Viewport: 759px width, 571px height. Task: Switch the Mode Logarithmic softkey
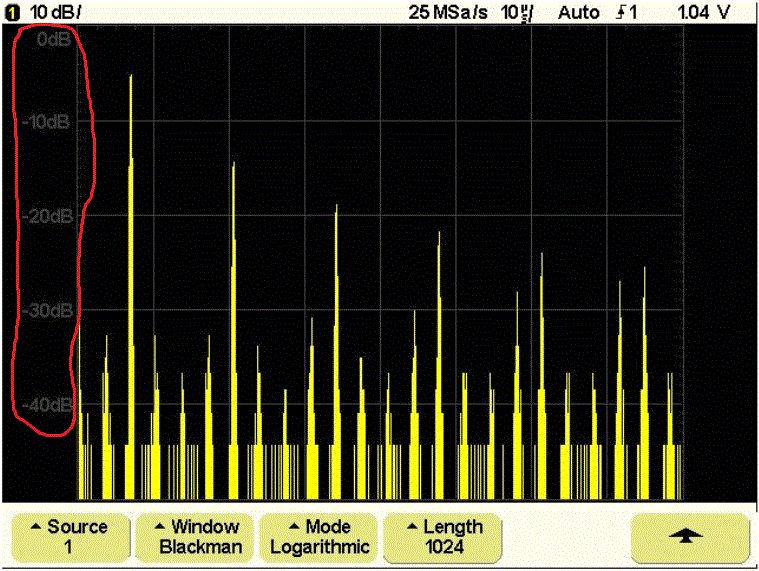319,538
